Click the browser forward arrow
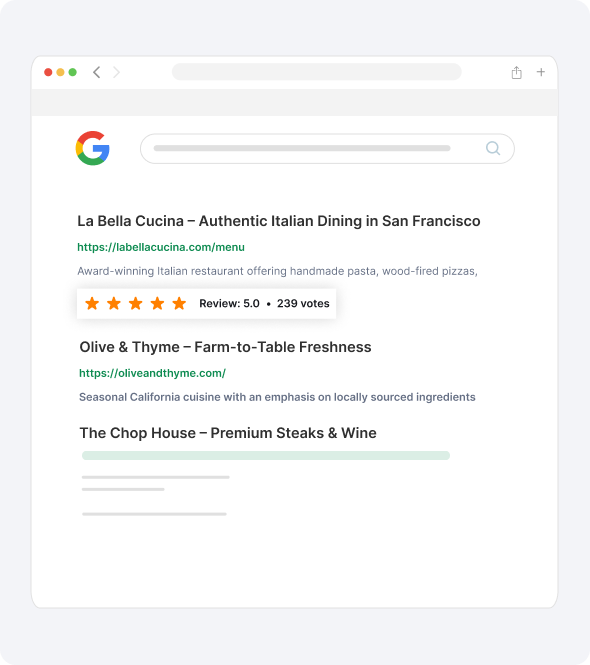 tap(116, 72)
